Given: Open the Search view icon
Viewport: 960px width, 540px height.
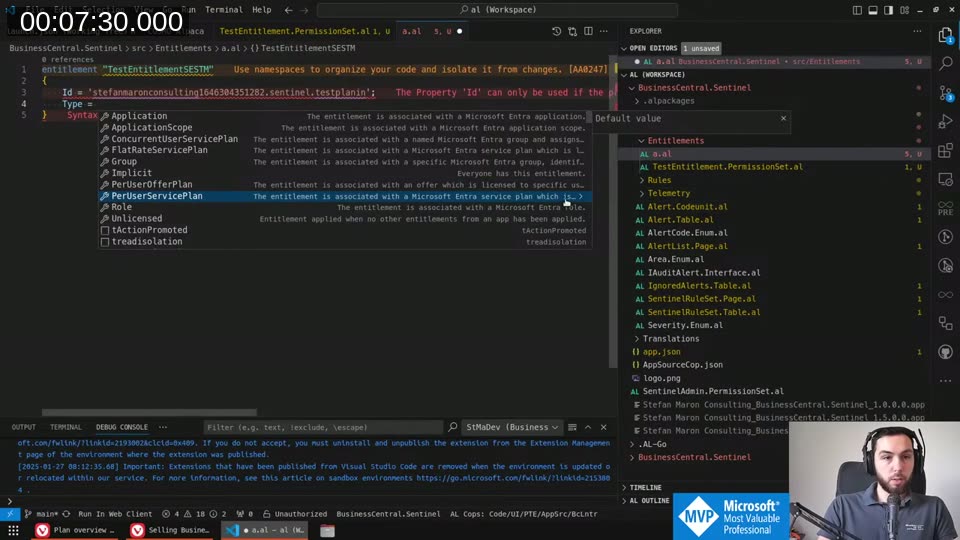Looking at the screenshot, I should tap(945, 63).
